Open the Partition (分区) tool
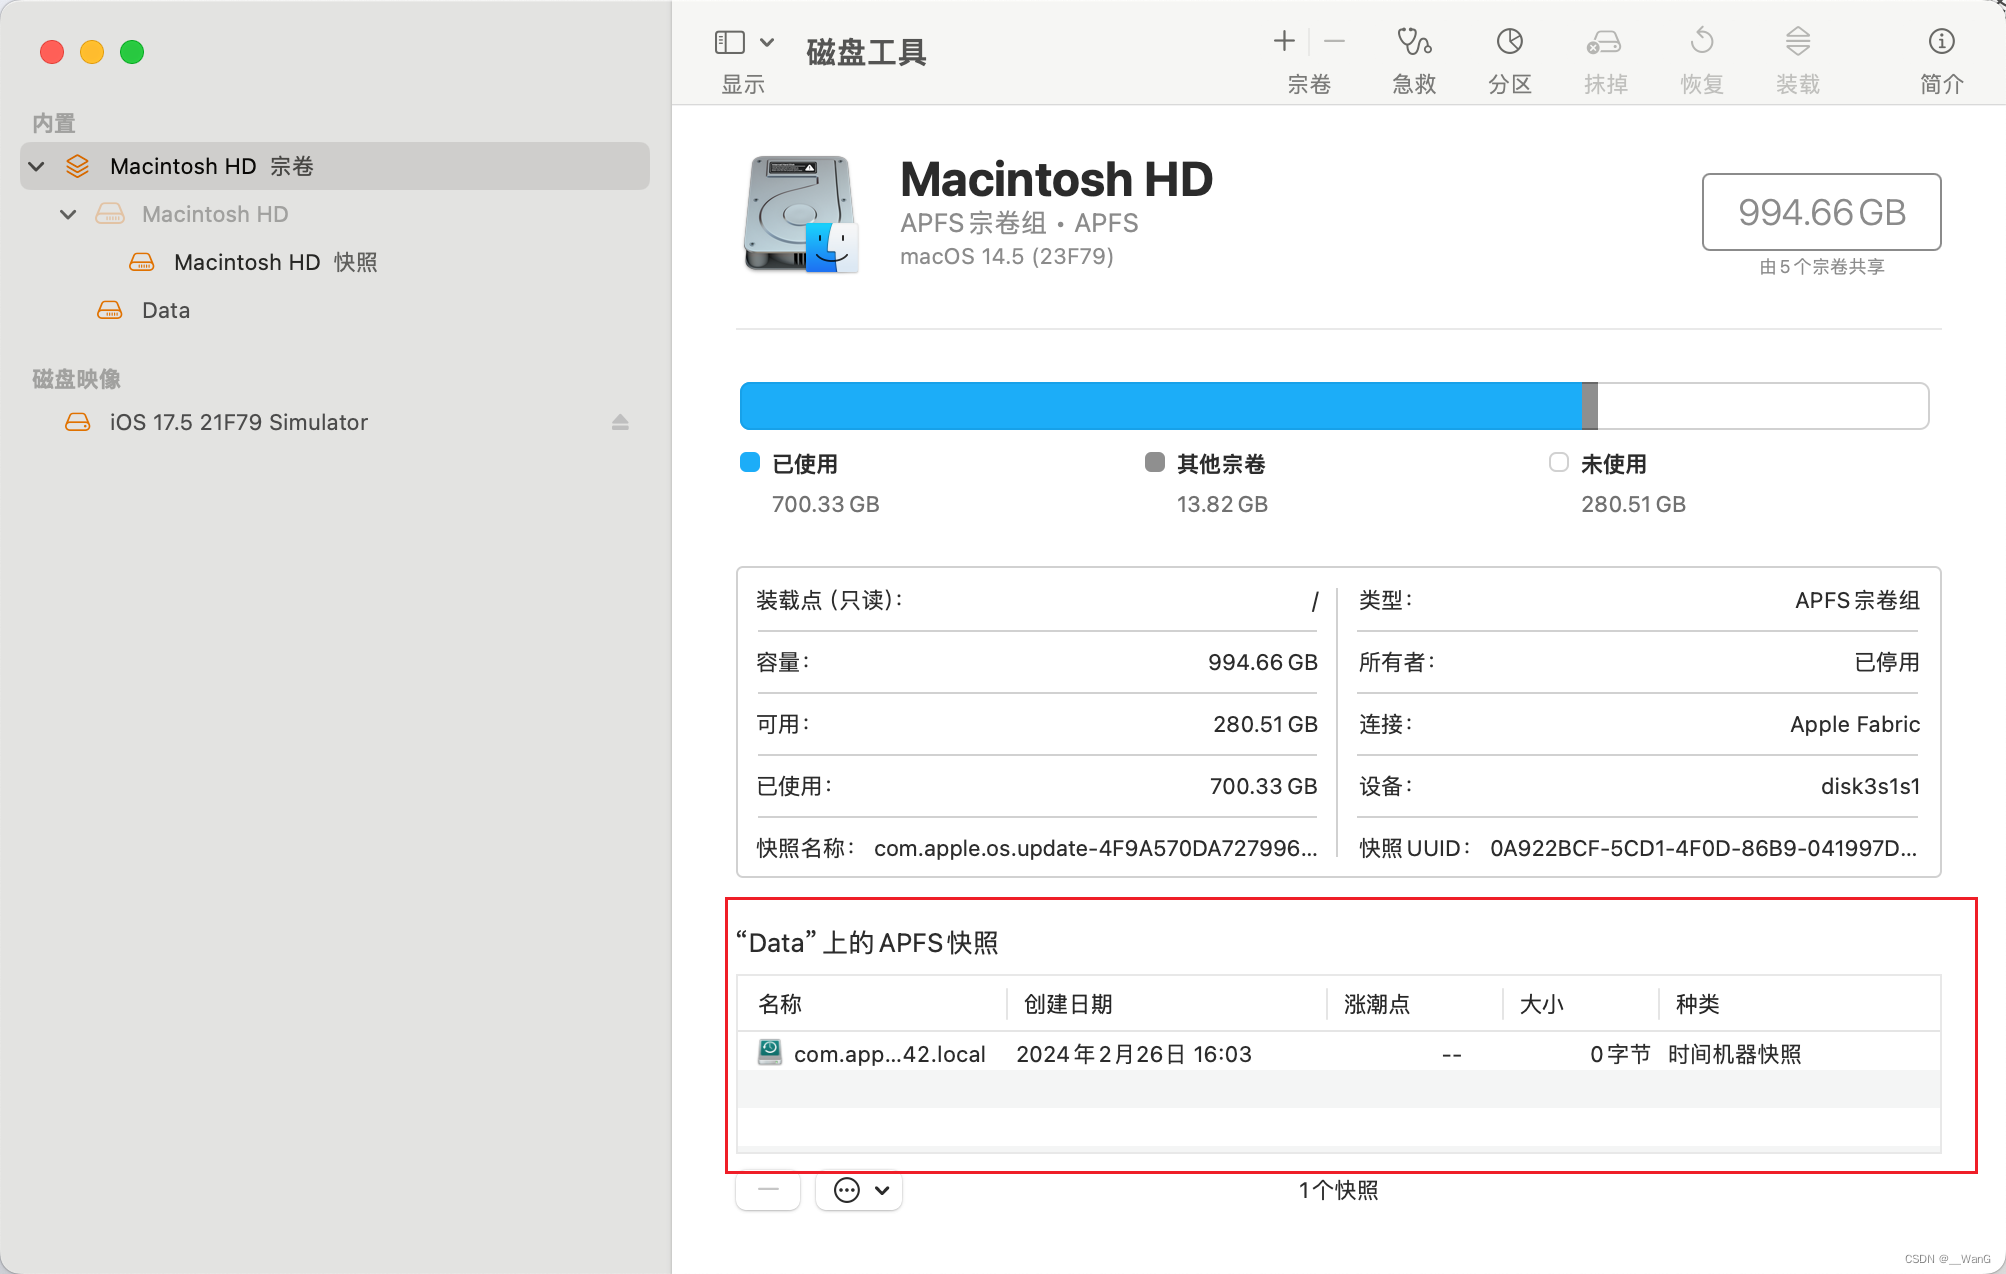The width and height of the screenshot is (2006, 1274). point(1509,43)
